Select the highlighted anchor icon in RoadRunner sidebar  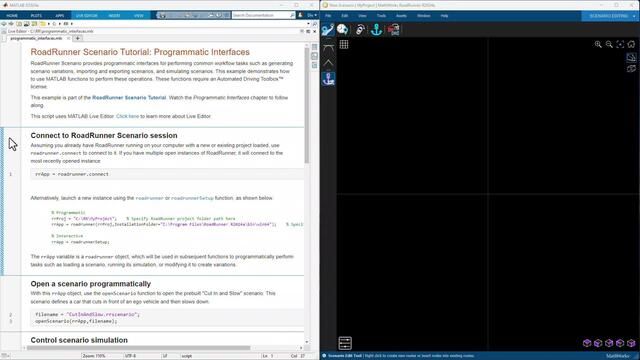pos(328,79)
